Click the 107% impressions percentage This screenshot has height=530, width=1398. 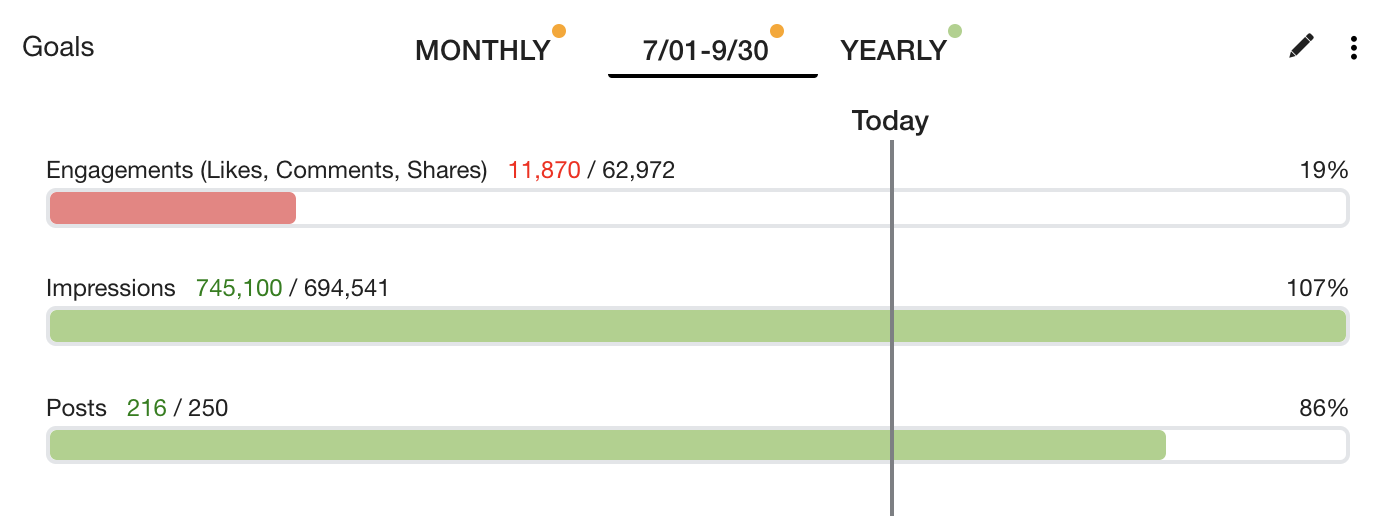pos(1317,288)
